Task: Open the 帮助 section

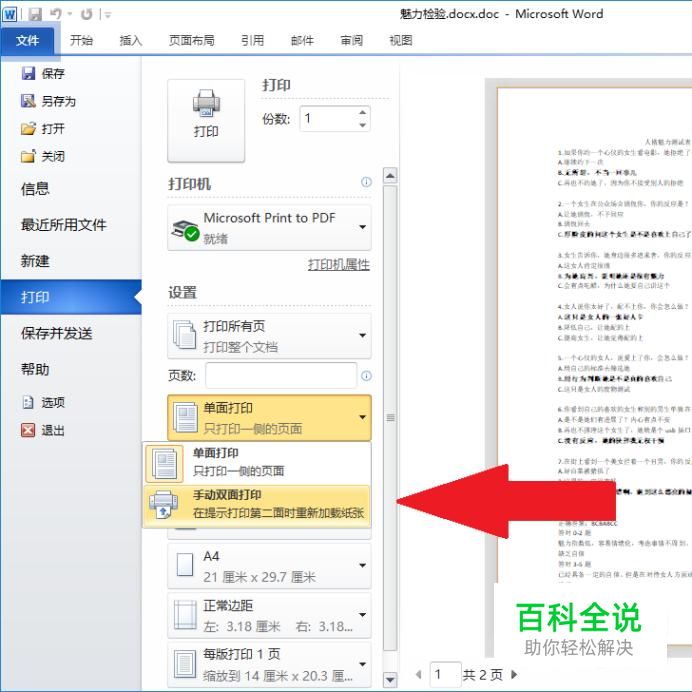Action: 35,369
